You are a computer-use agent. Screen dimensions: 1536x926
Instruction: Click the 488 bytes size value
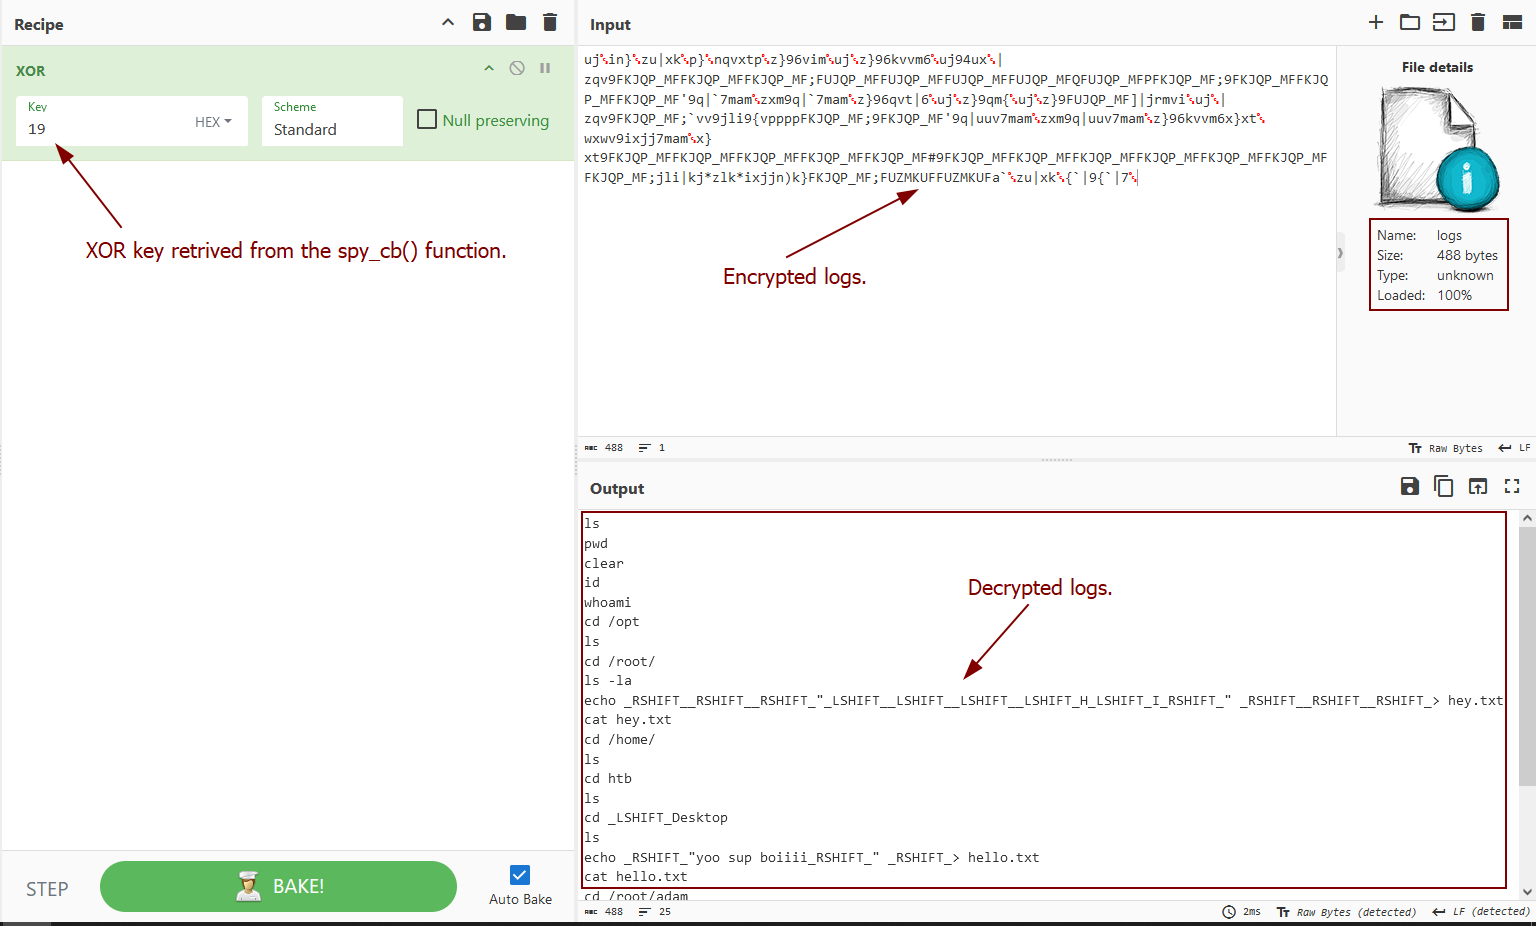pos(1467,255)
